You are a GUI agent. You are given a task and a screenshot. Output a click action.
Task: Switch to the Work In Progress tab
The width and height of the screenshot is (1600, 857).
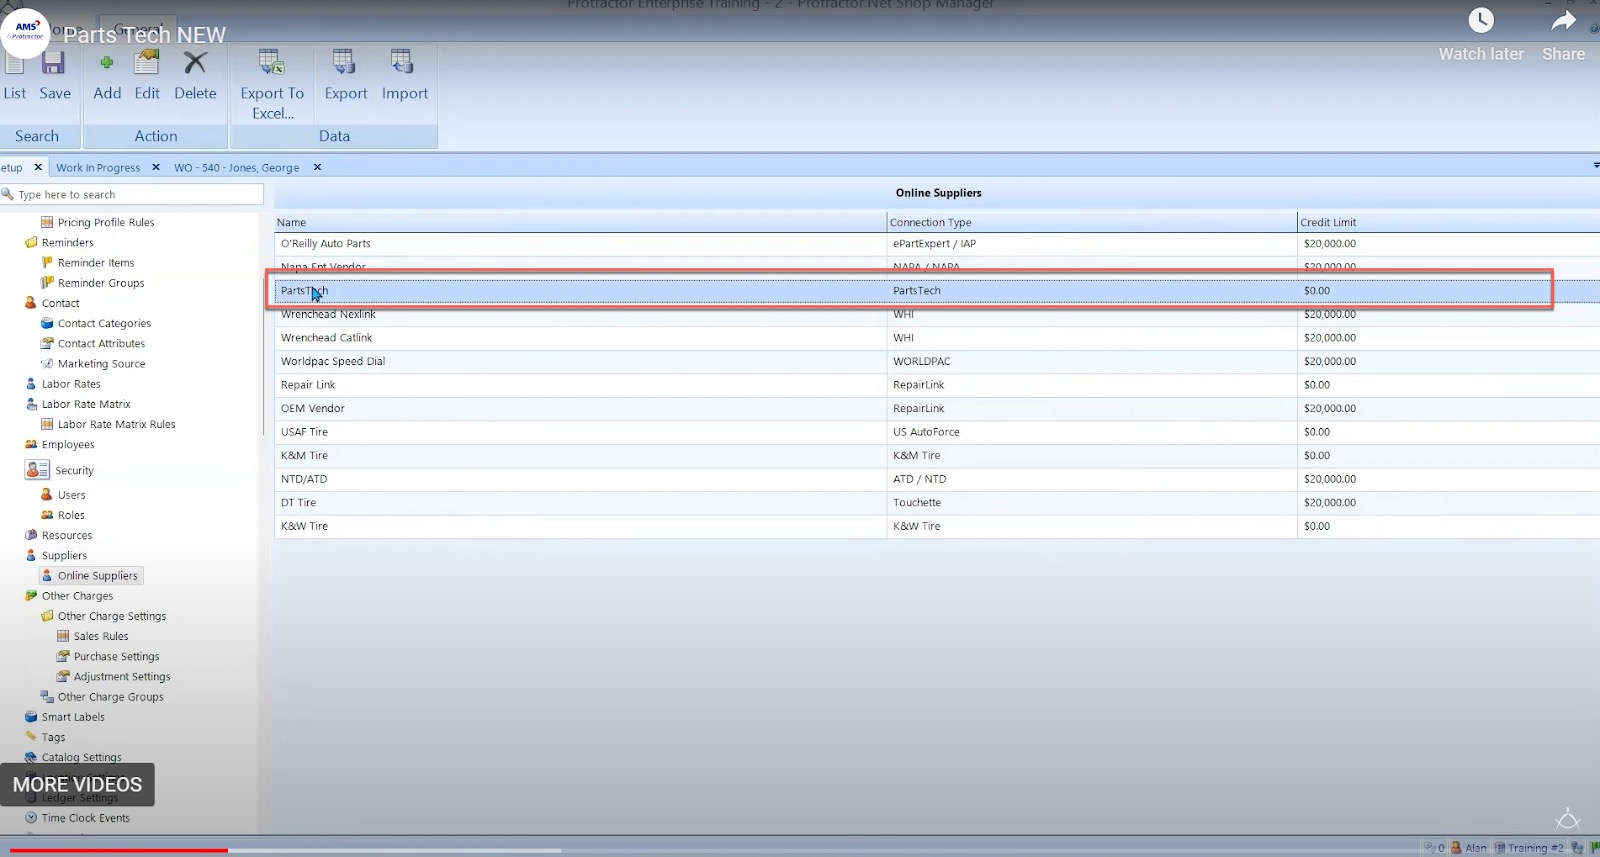(x=98, y=168)
